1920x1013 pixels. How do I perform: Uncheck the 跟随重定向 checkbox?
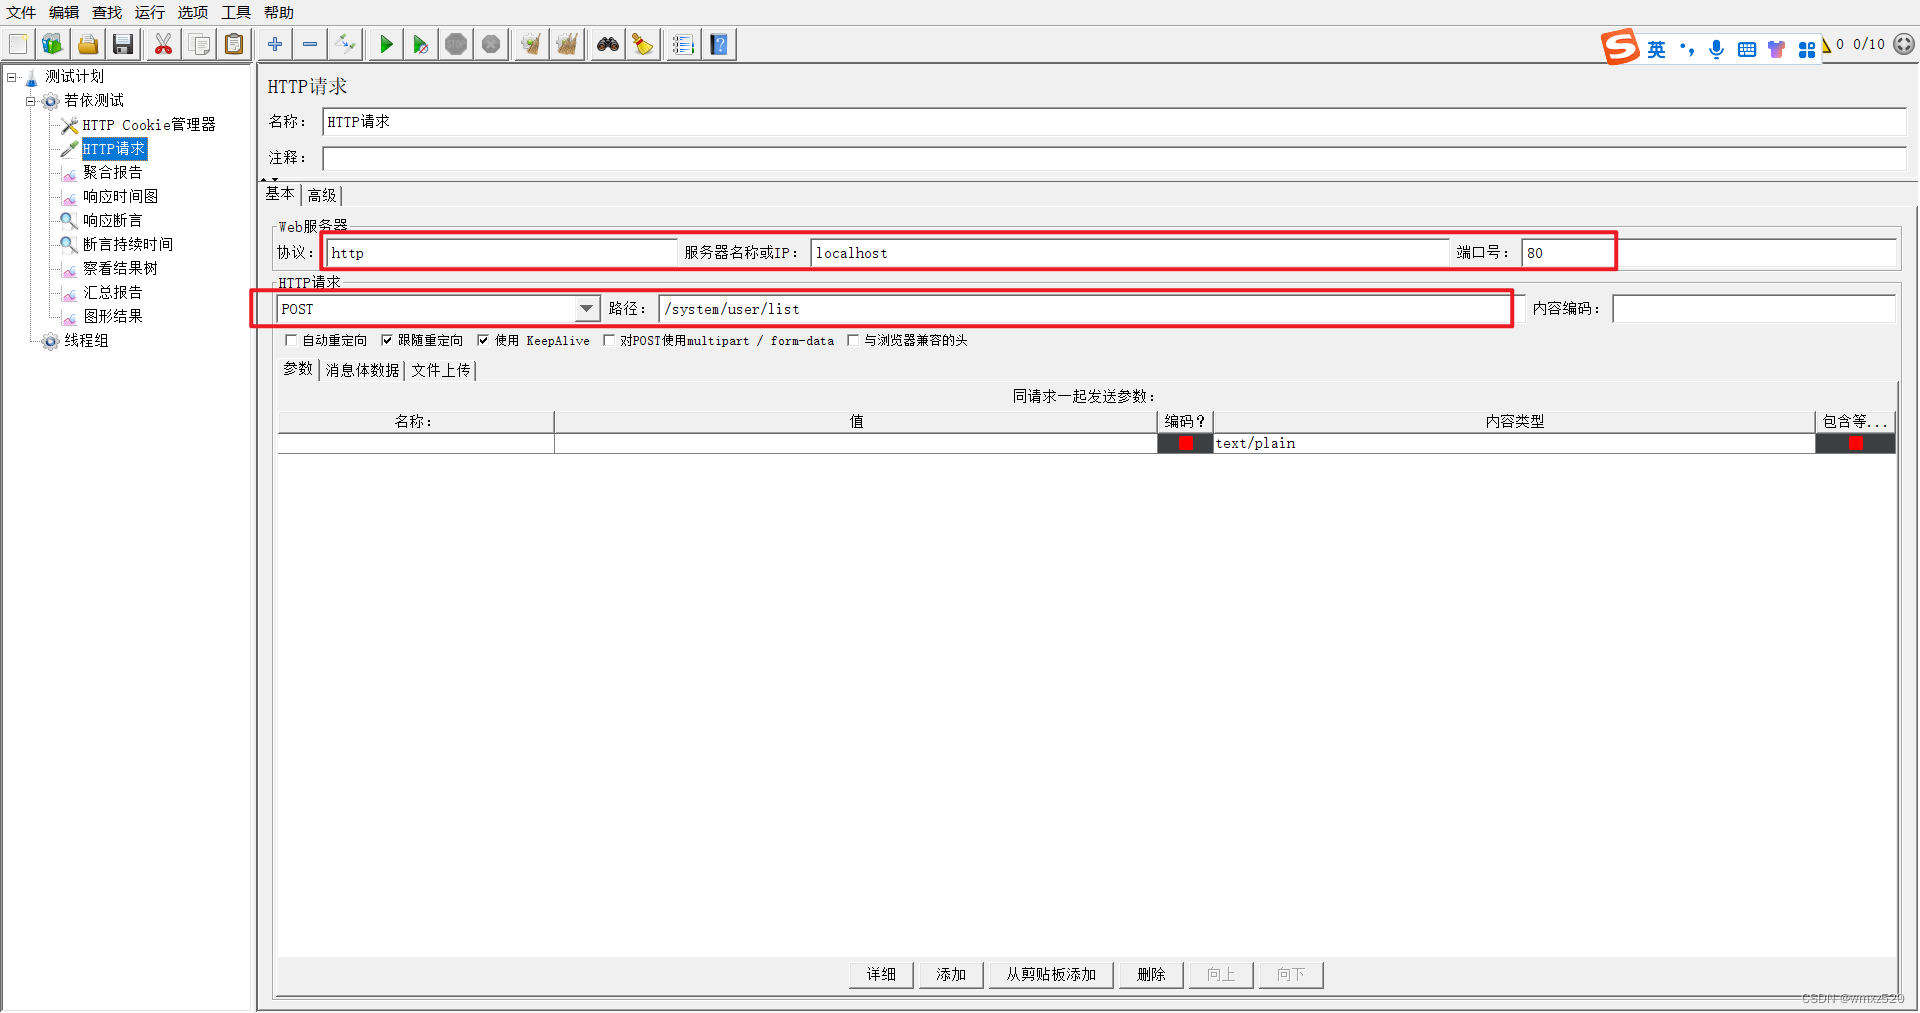click(x=387, y=340)
